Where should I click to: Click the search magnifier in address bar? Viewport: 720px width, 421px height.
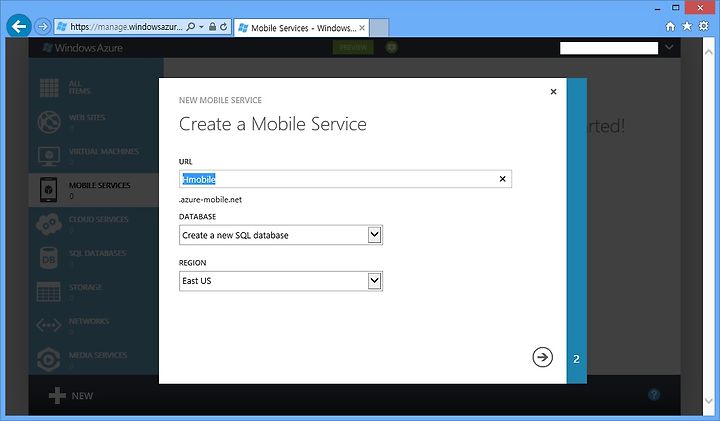(x=191, y=27)
